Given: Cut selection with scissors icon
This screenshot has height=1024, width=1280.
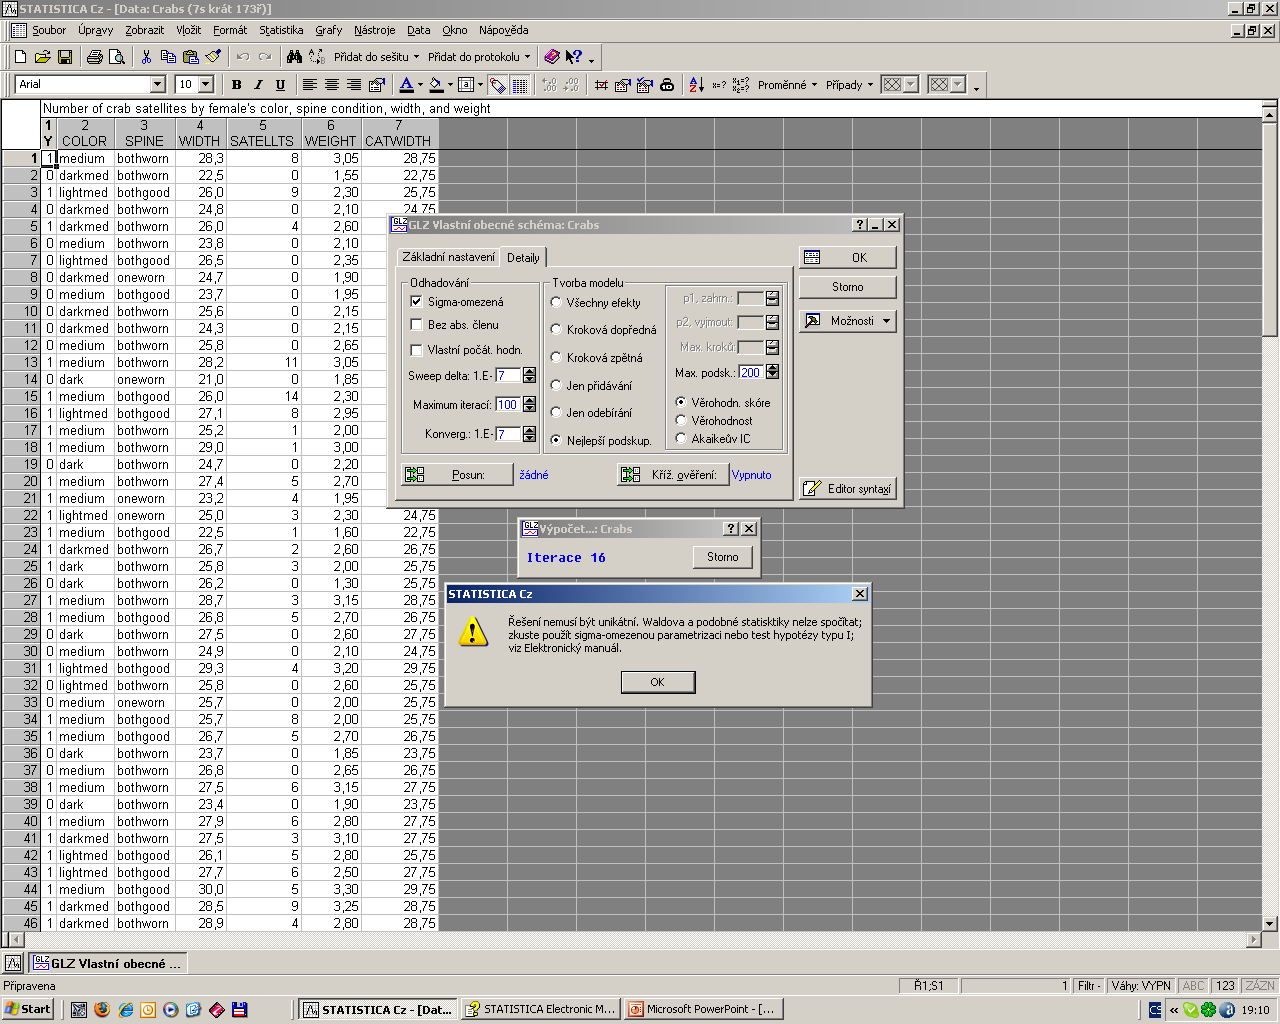Looking at the screenshot, I should (x=146, y=57).
